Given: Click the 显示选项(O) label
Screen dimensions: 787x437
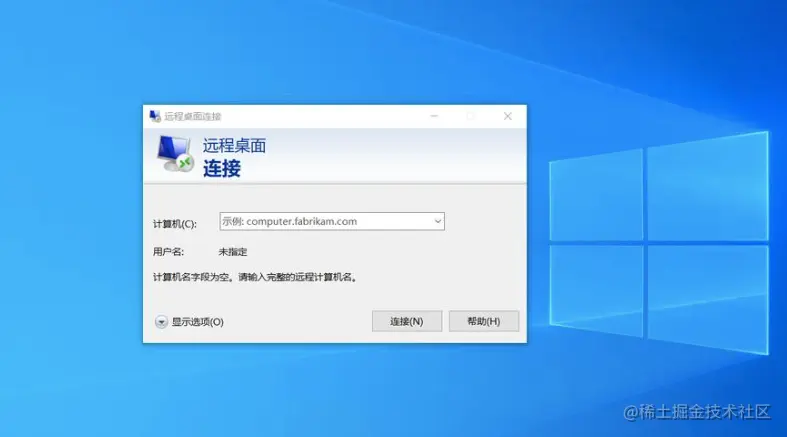Looking at the screenshot, I should point(198,322).
